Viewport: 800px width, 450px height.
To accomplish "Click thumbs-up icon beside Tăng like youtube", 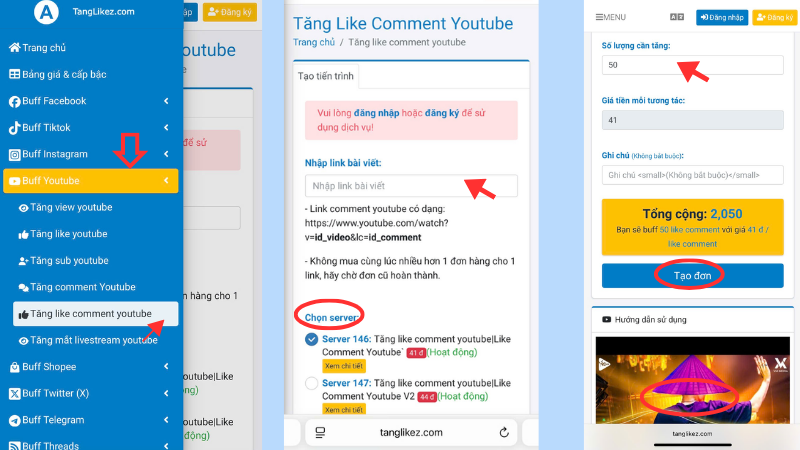I will coord(23,235).
